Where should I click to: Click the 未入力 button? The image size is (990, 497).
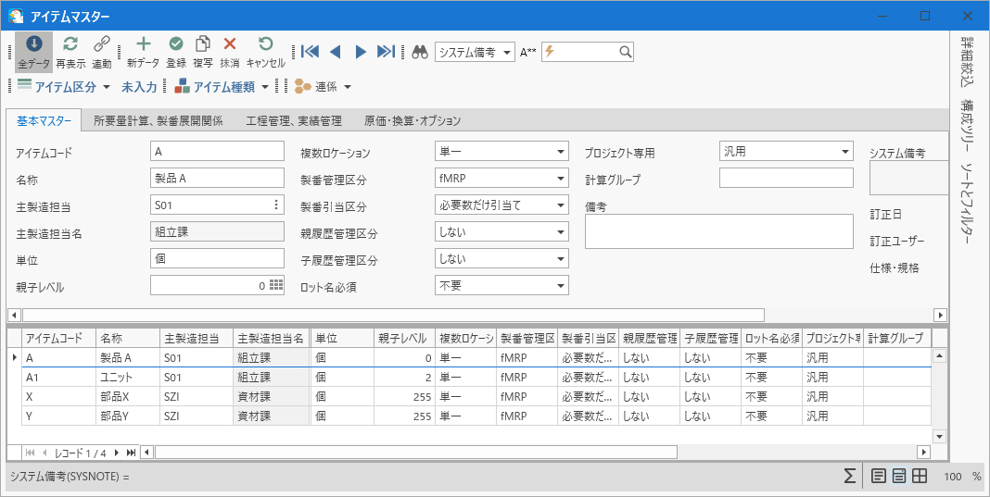139,87
